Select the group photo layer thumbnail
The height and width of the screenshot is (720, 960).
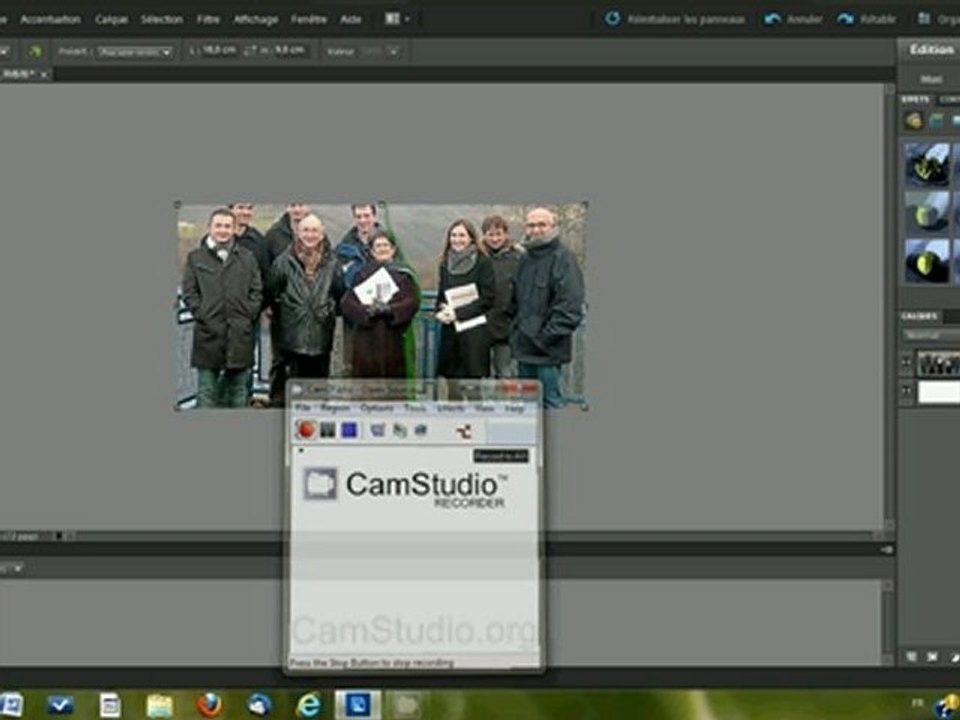pyautogui.click(x=938, y=364)
